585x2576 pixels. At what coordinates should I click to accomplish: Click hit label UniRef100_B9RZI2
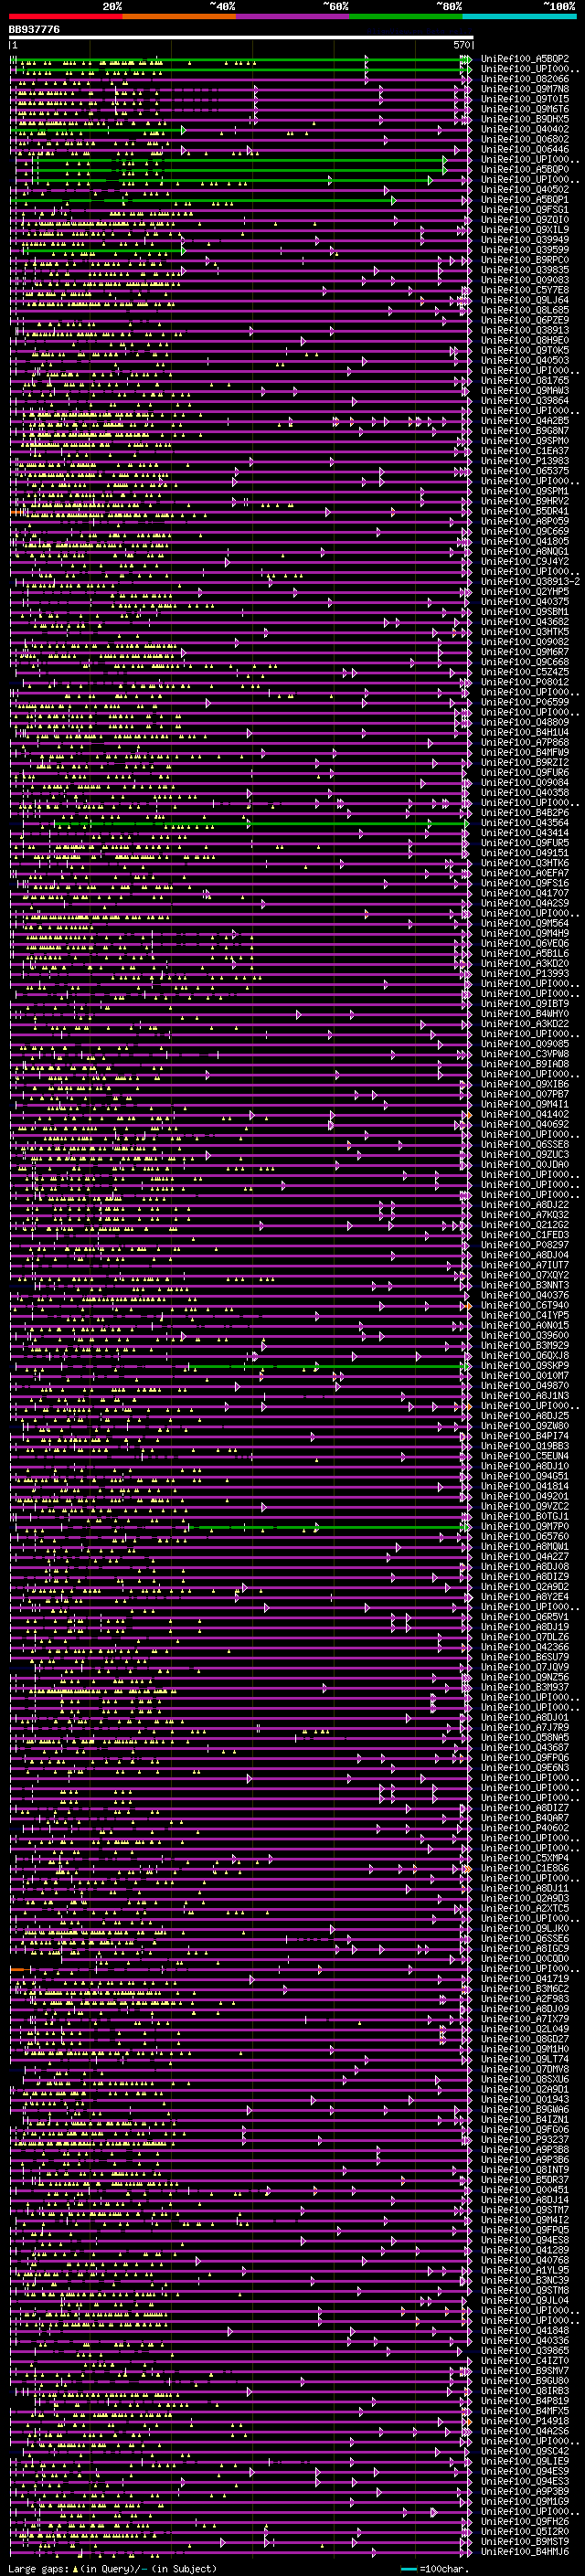[x=525, y=763]
